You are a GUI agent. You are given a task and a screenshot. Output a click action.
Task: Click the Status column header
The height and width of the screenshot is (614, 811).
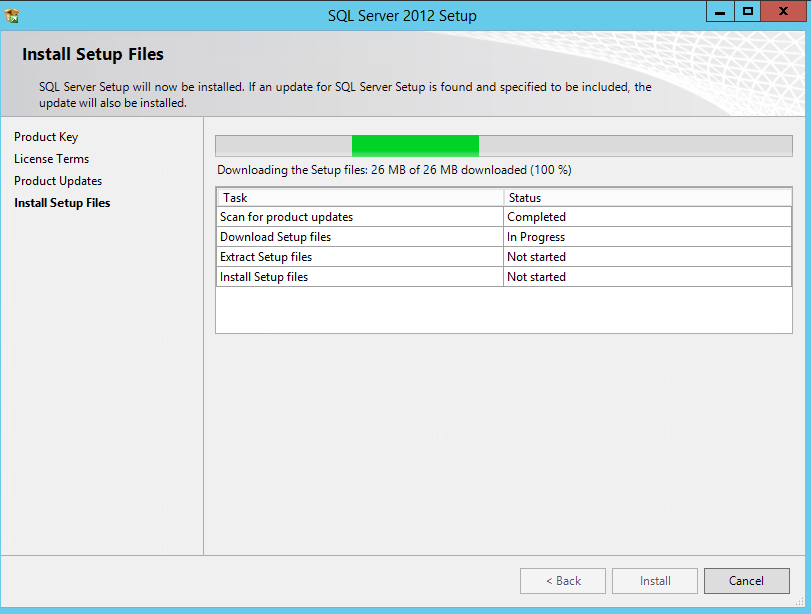(648, 198)
